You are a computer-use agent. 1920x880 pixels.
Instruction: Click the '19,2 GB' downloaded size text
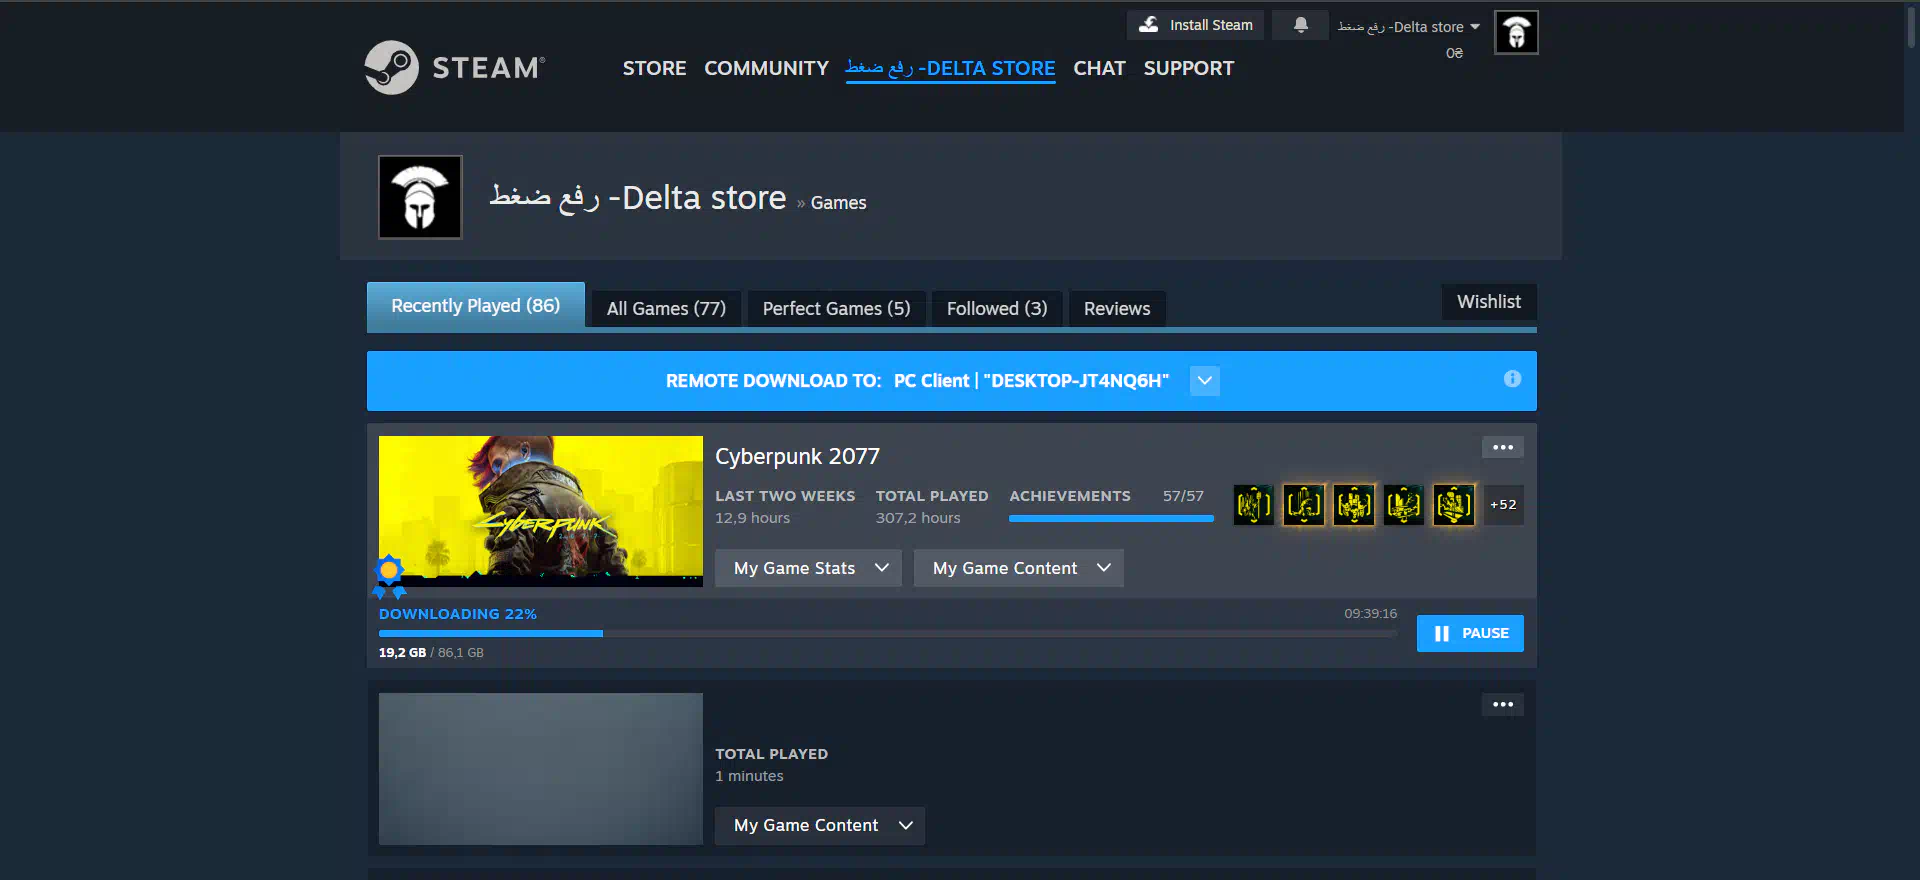click(x=402, y=653)
